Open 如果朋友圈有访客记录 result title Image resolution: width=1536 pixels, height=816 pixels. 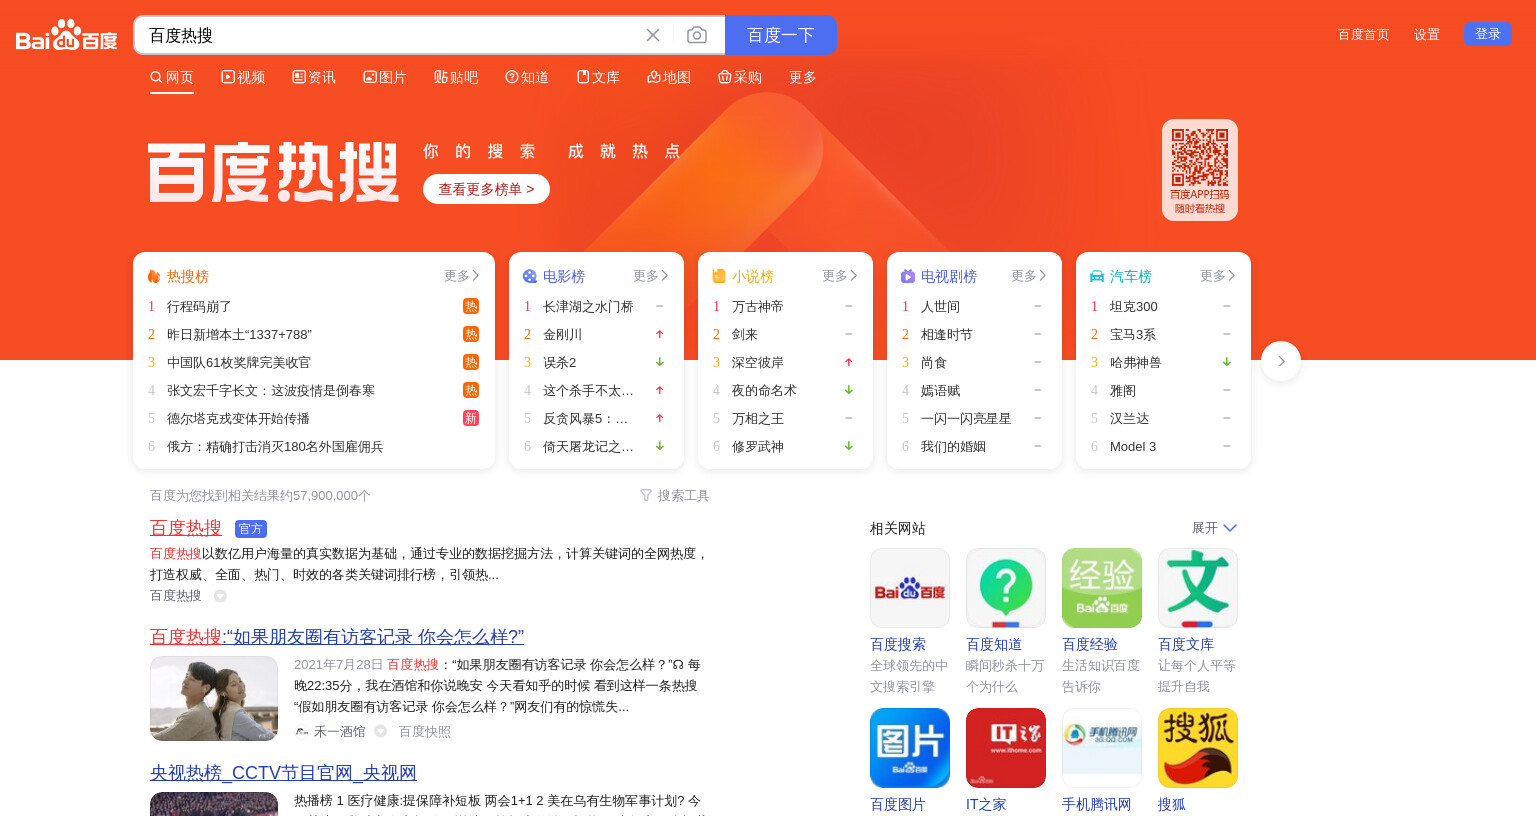[x=337, y=637]
